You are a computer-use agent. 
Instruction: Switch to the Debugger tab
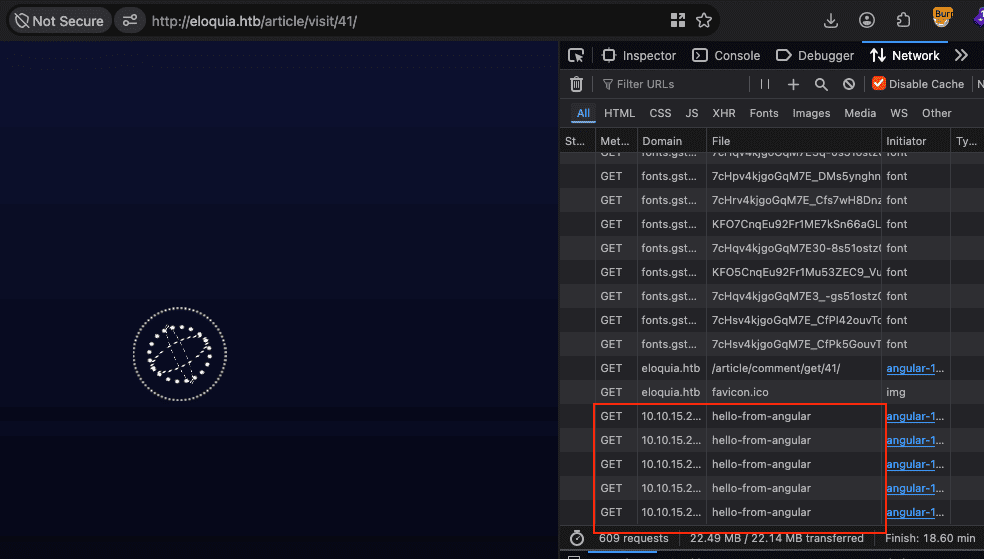point(815,55)
